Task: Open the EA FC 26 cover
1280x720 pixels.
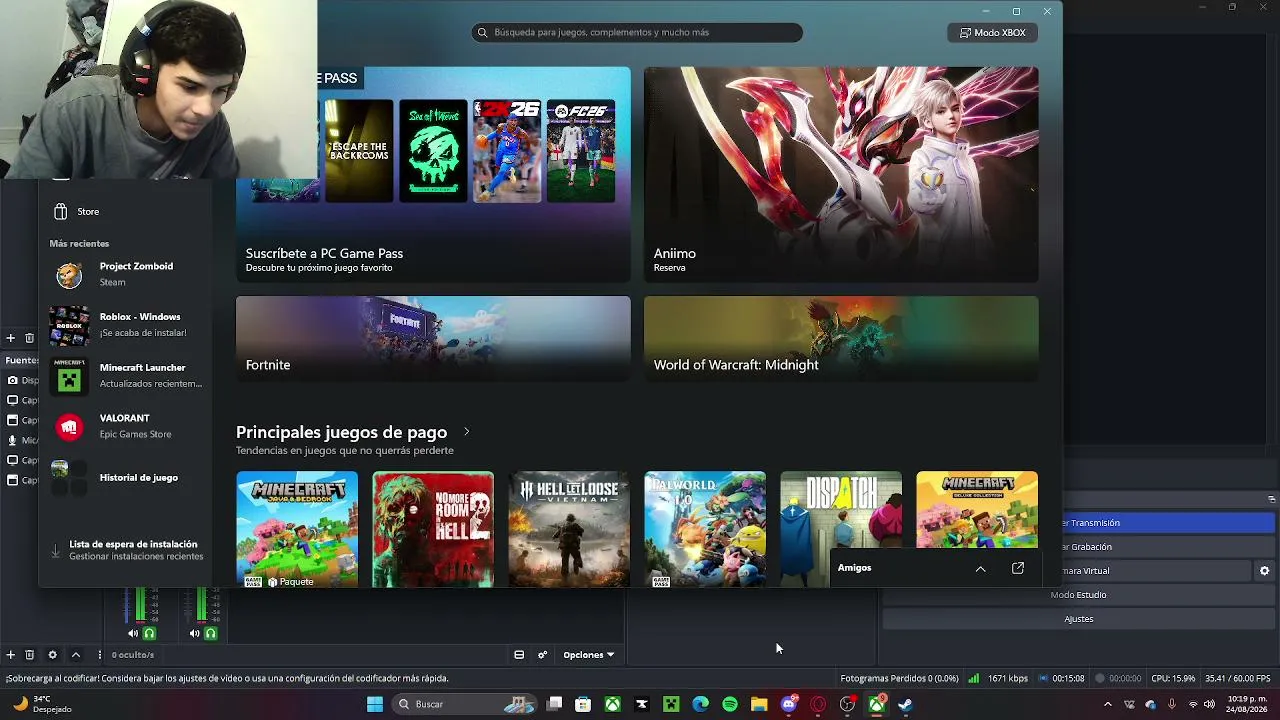Action: [x=581, y=151]
